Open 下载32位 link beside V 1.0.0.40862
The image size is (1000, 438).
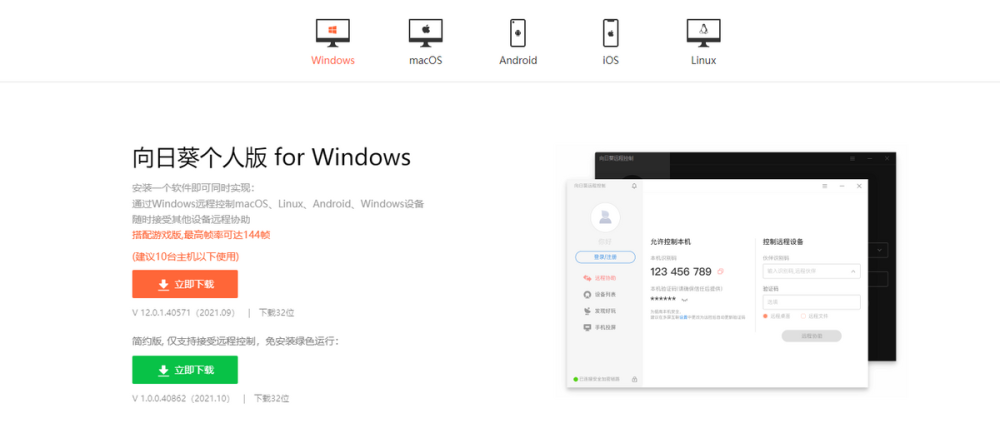coord(271,398)
